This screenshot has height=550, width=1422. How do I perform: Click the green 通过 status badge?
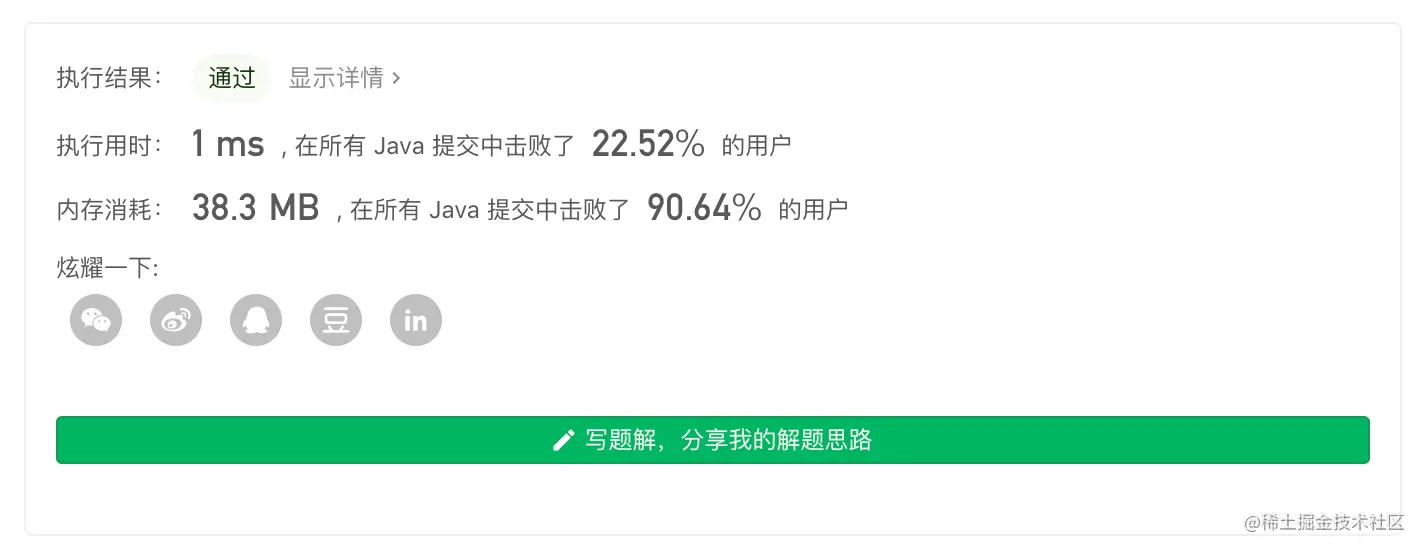pyautogui.click(x=232, y=78)
